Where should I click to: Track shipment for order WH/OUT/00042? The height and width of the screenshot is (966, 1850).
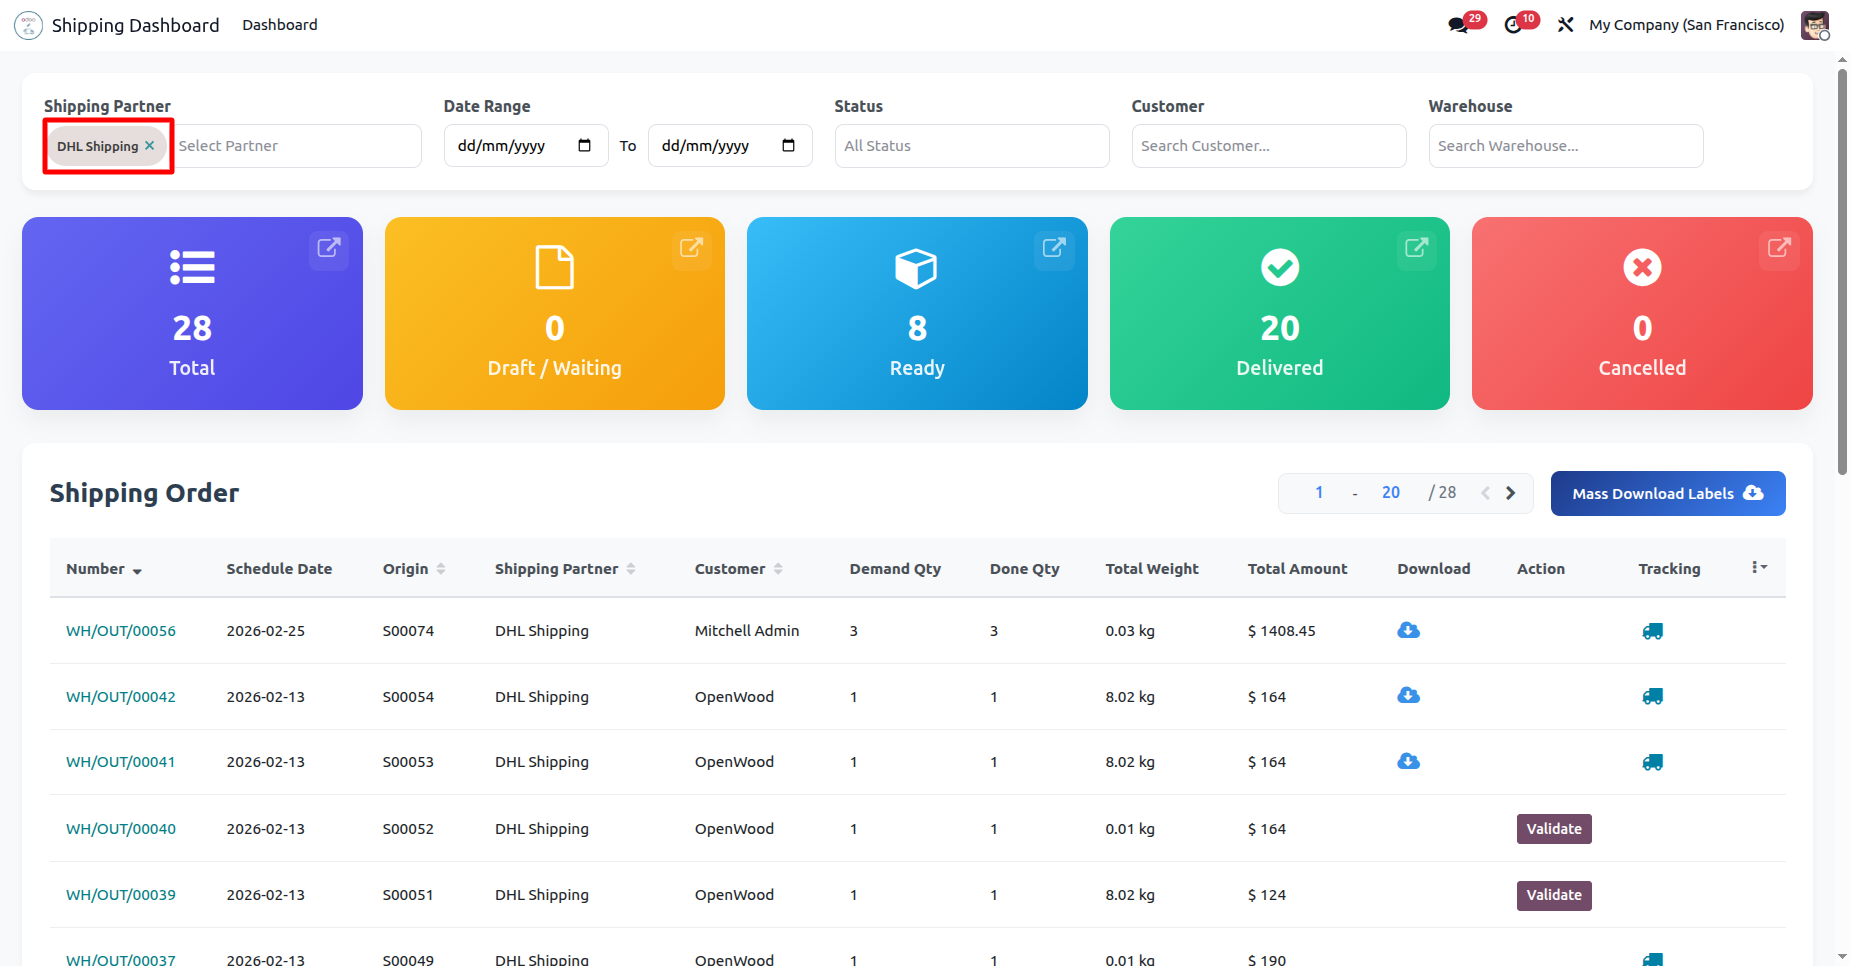click(x=1652, y=697)
